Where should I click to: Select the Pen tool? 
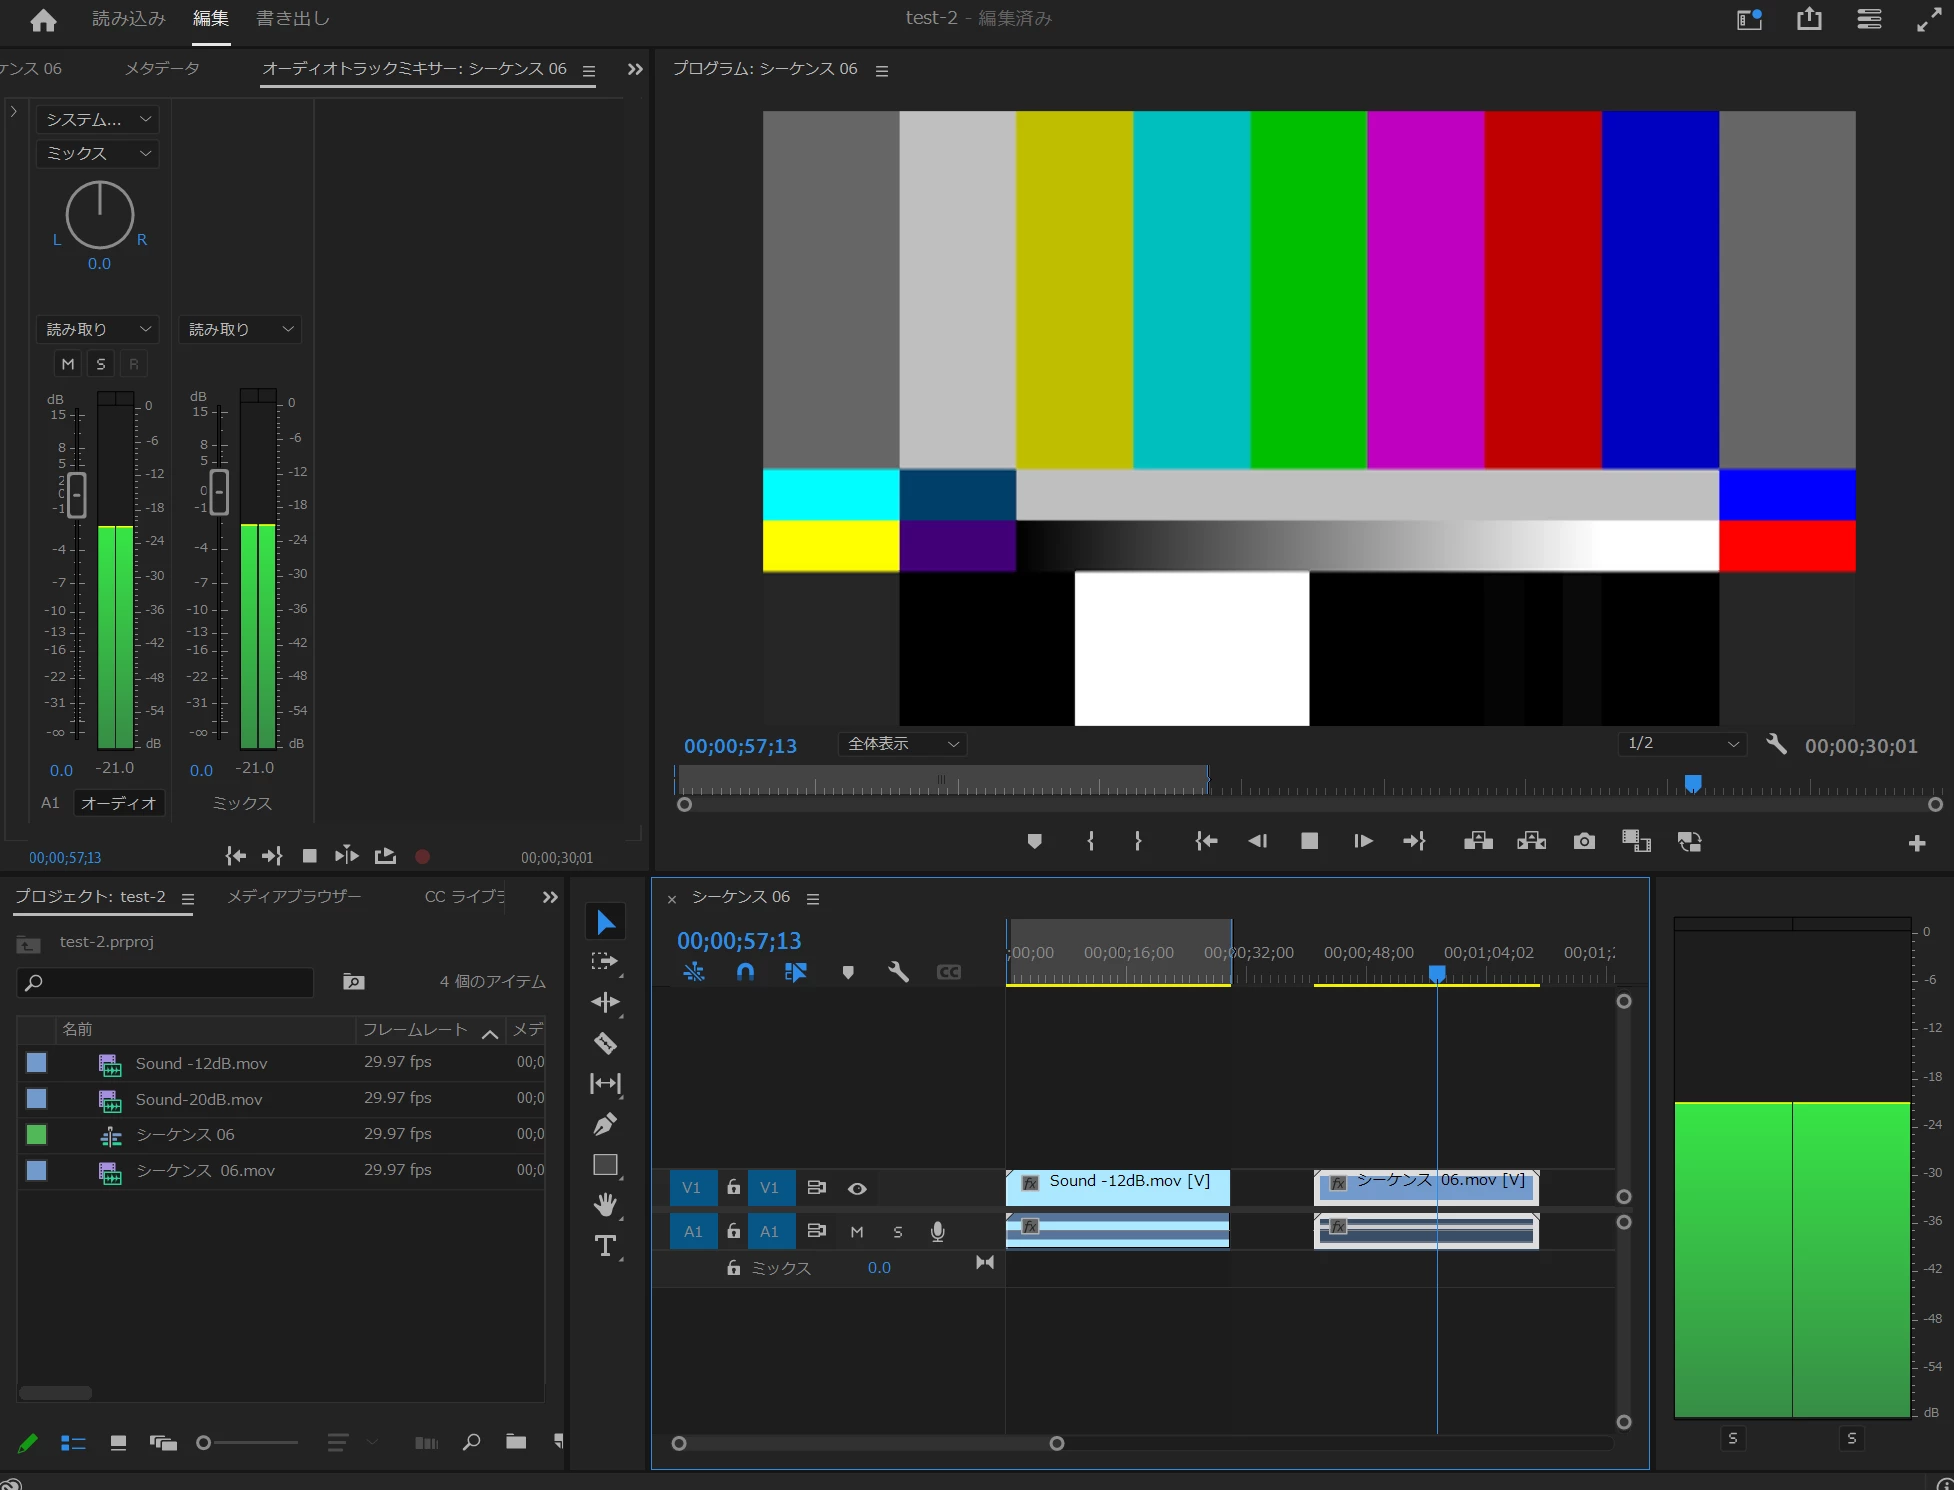pyautogui.click(x=605, y=1124)
